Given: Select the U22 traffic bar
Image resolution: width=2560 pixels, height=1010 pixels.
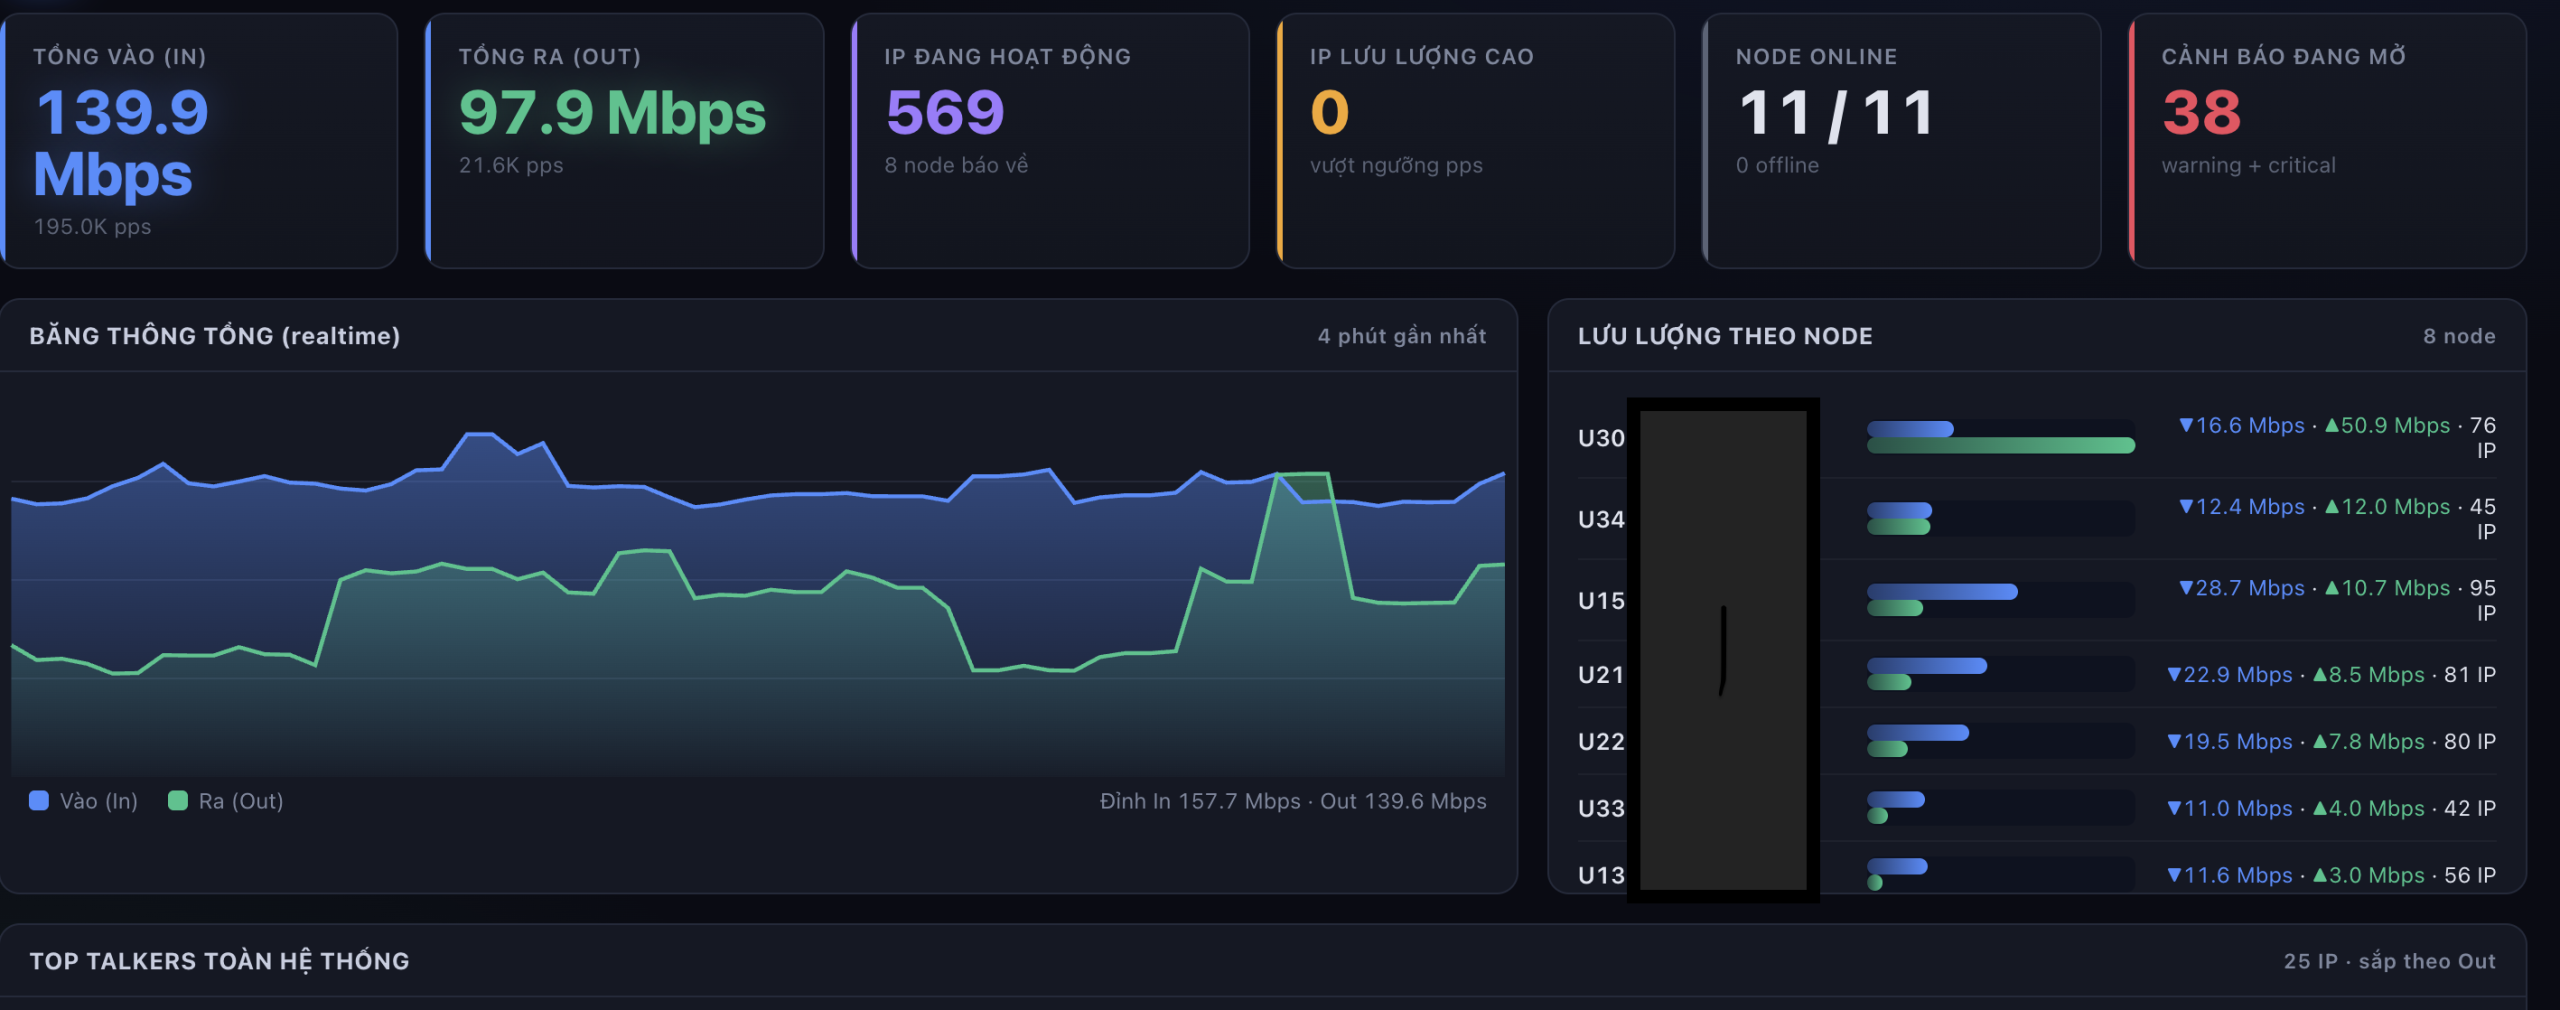Looking at the screenshot, I should 2000,741.
